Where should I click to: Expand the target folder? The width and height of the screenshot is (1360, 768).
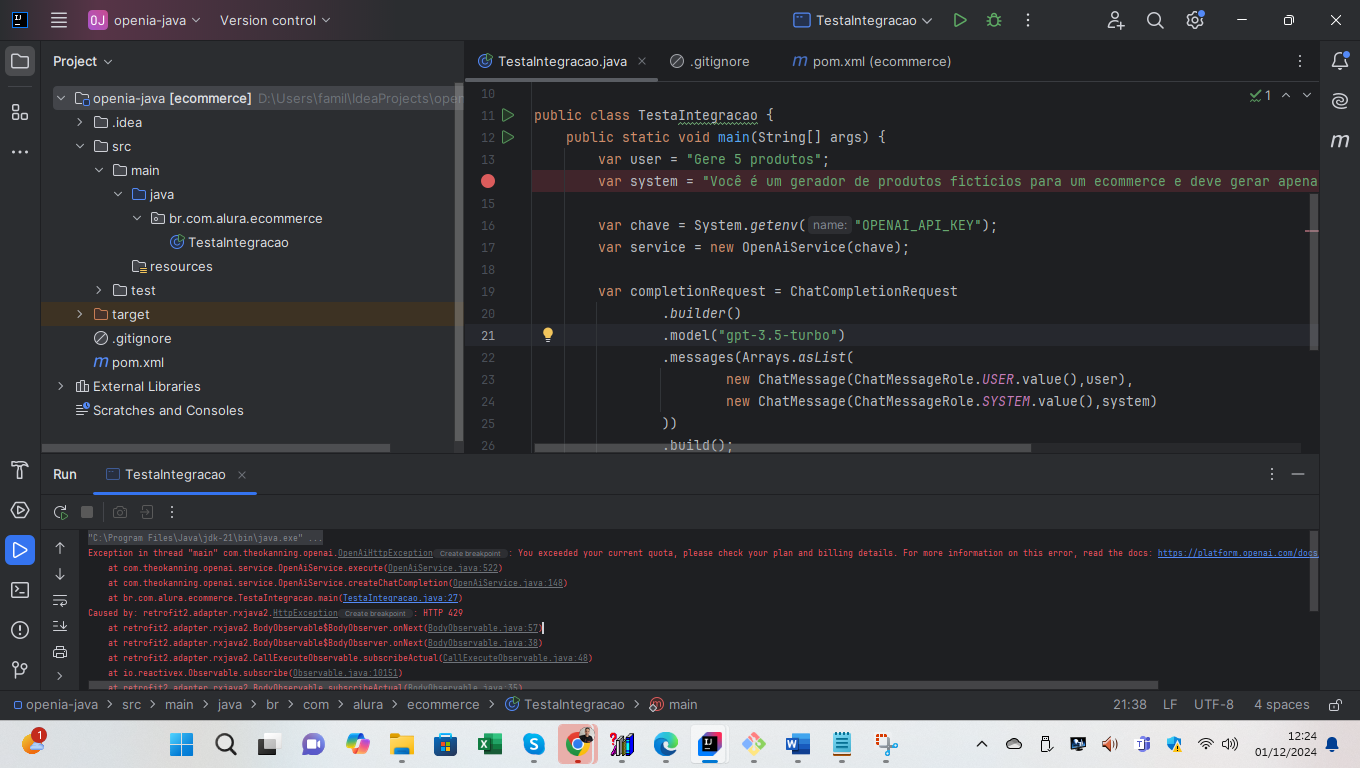(80, 314)
